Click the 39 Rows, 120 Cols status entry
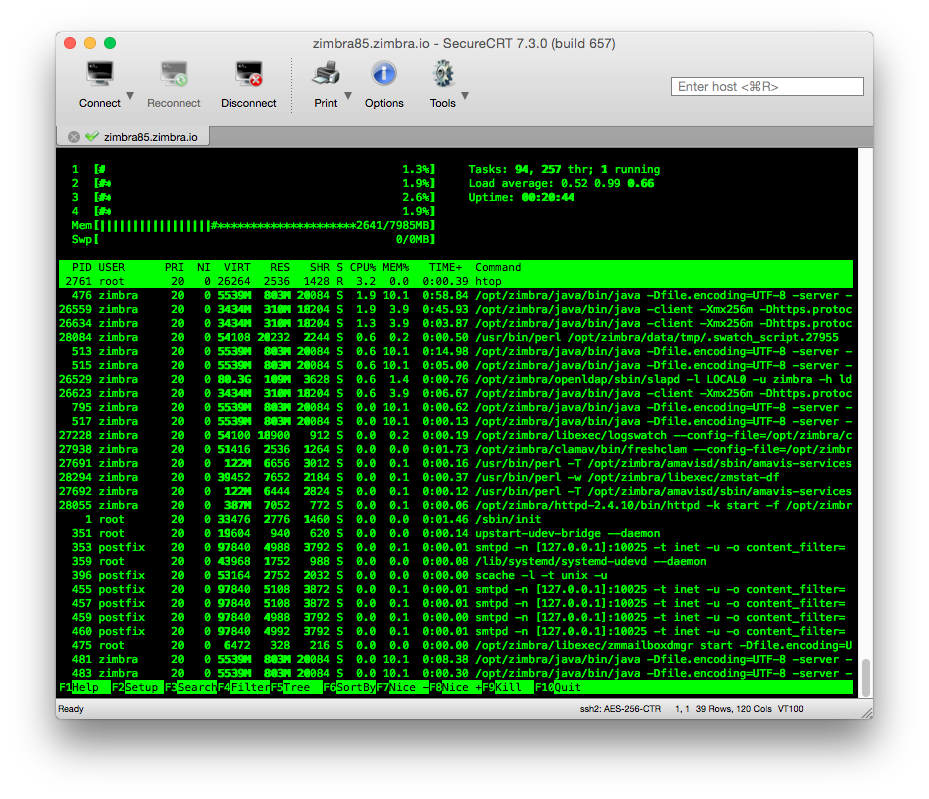Image resolution: width=929 pixels, height=799 pixels. (733, 708)
